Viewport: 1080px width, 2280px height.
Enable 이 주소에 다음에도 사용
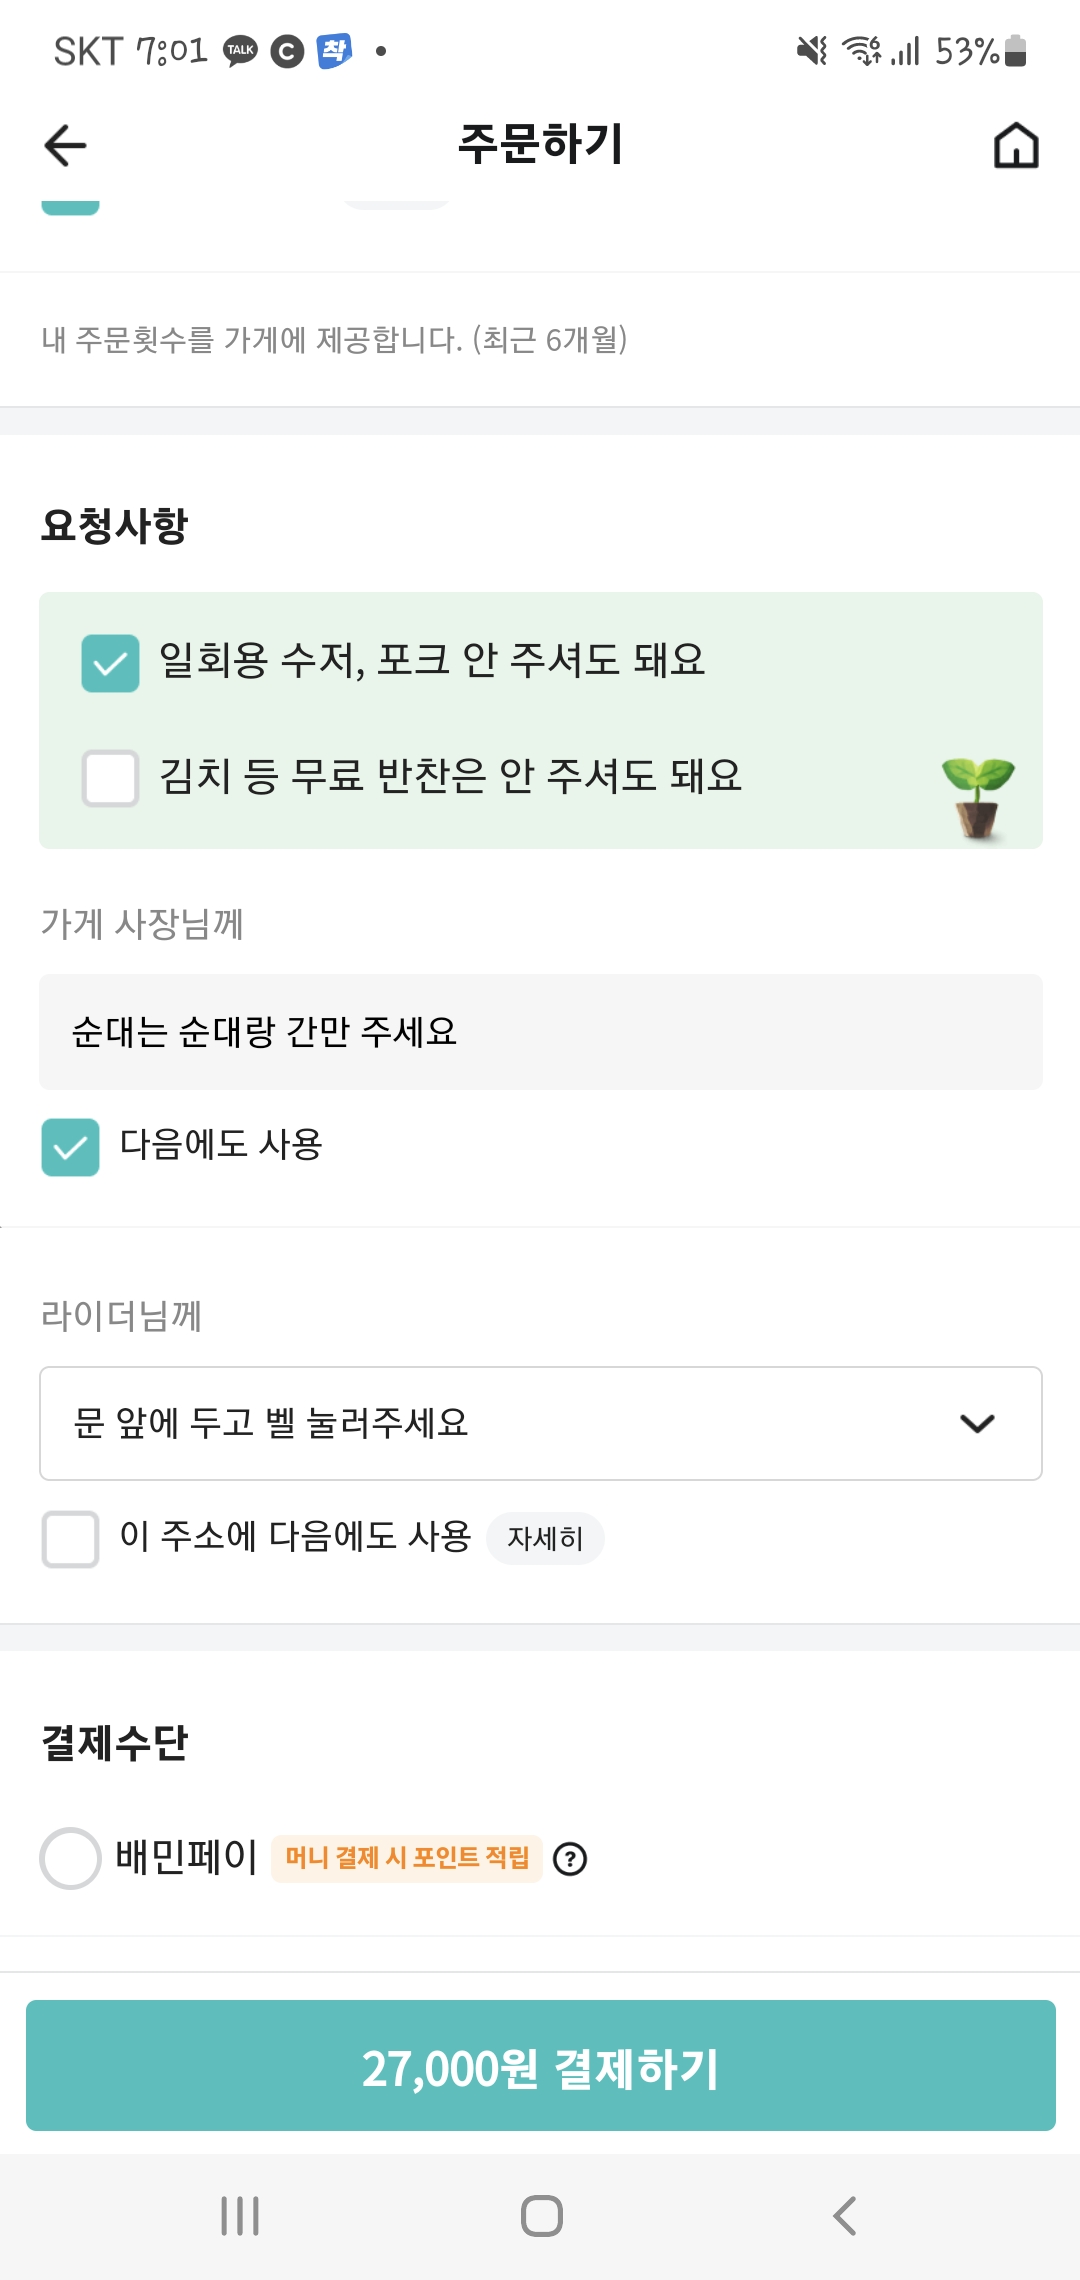(70, 1539)
